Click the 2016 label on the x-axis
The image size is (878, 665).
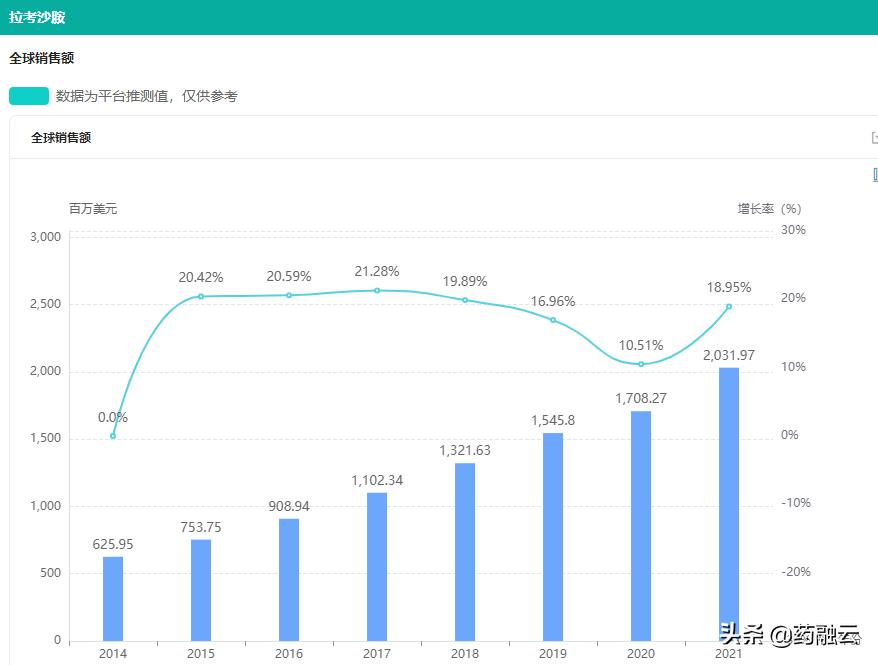[x=289, y=653]
